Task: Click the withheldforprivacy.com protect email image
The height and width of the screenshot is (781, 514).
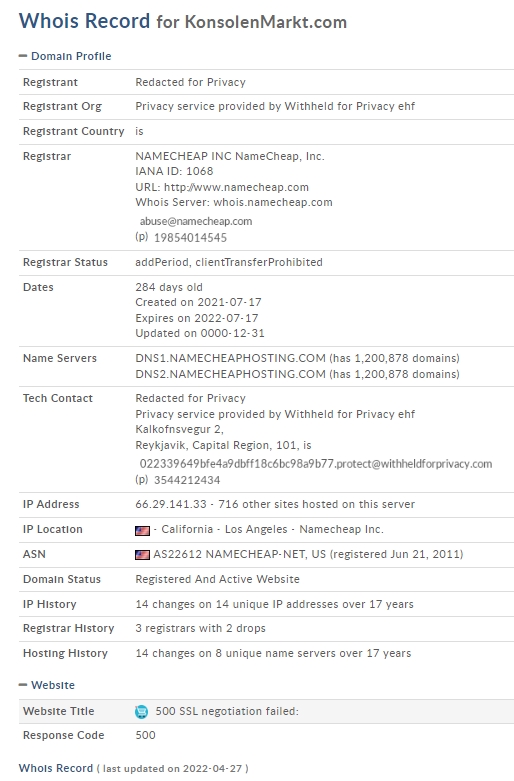Action: coord(316,464)
